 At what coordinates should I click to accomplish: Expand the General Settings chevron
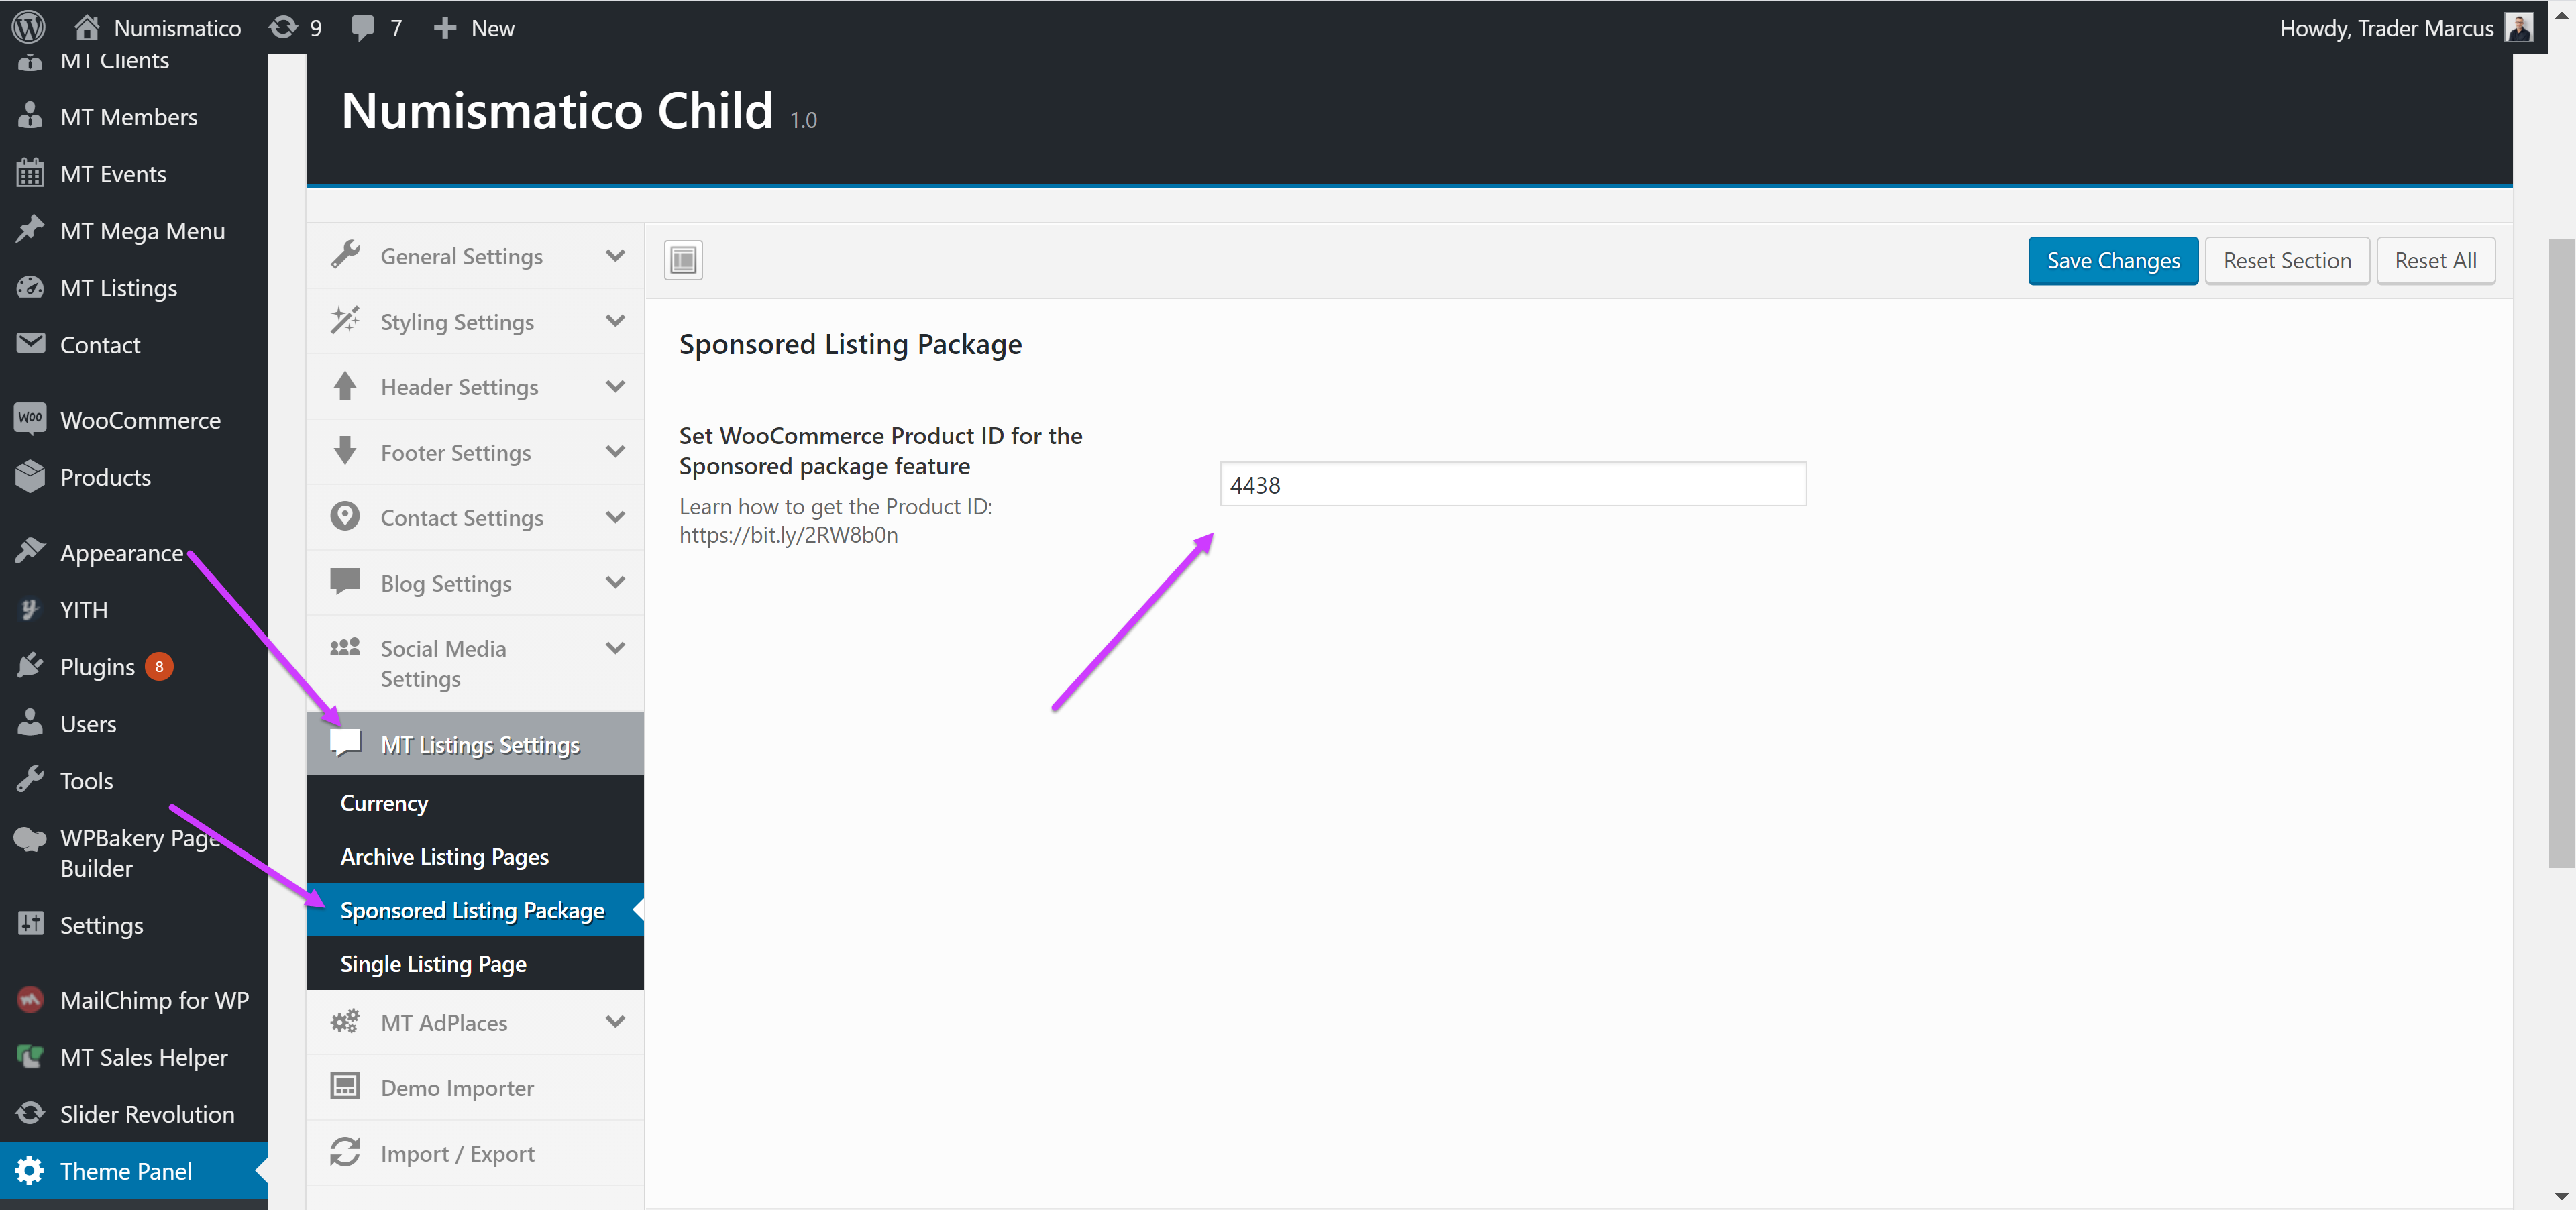[615, 256]
